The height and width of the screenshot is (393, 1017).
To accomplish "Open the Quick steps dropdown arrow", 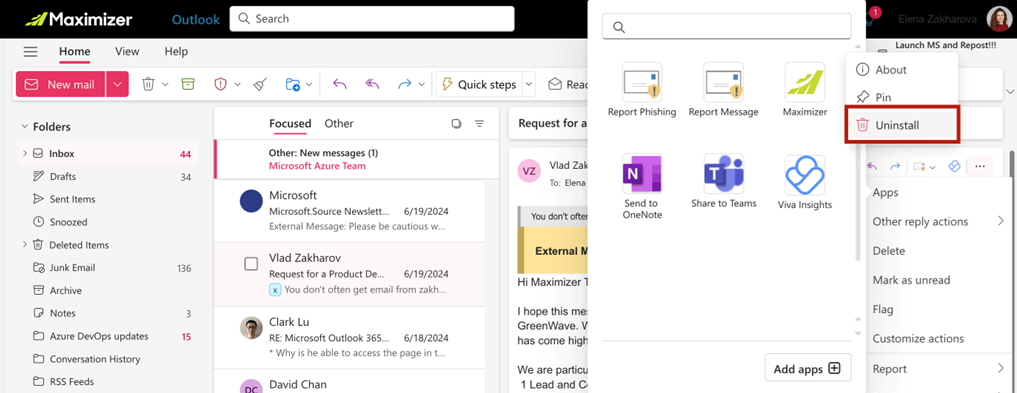I will coord(529,84).
